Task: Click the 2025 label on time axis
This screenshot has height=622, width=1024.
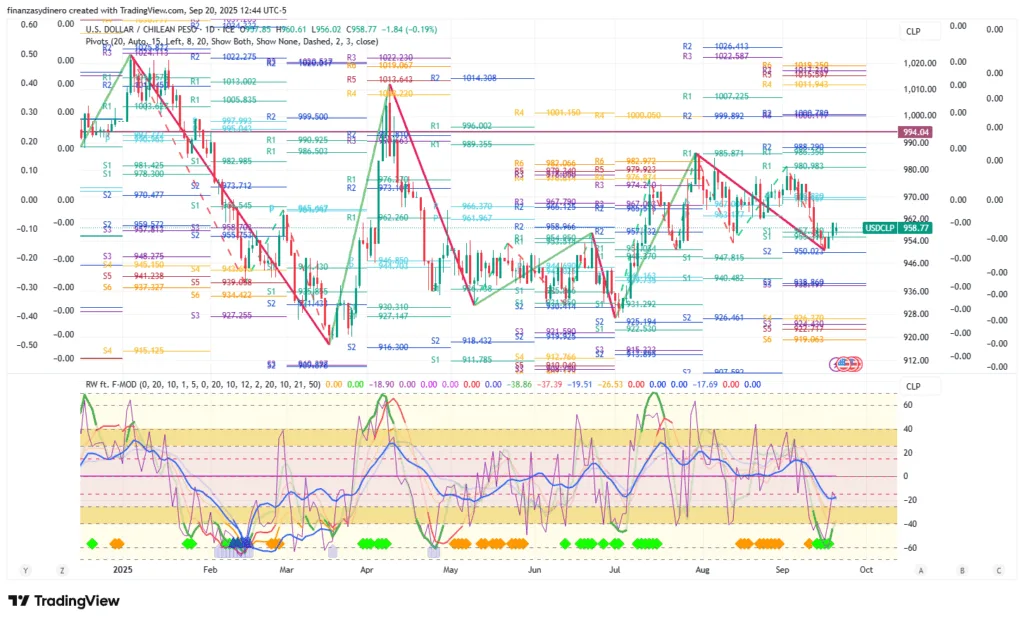Action: point(122,570)
